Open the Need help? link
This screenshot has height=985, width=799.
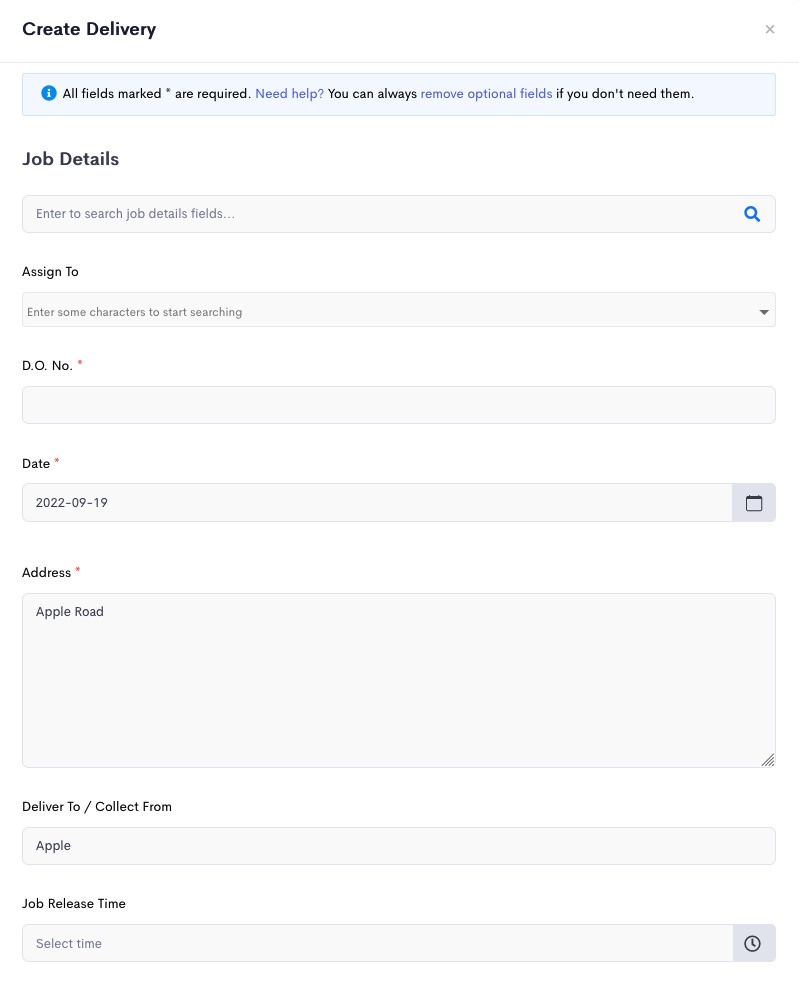click(290, 94)
